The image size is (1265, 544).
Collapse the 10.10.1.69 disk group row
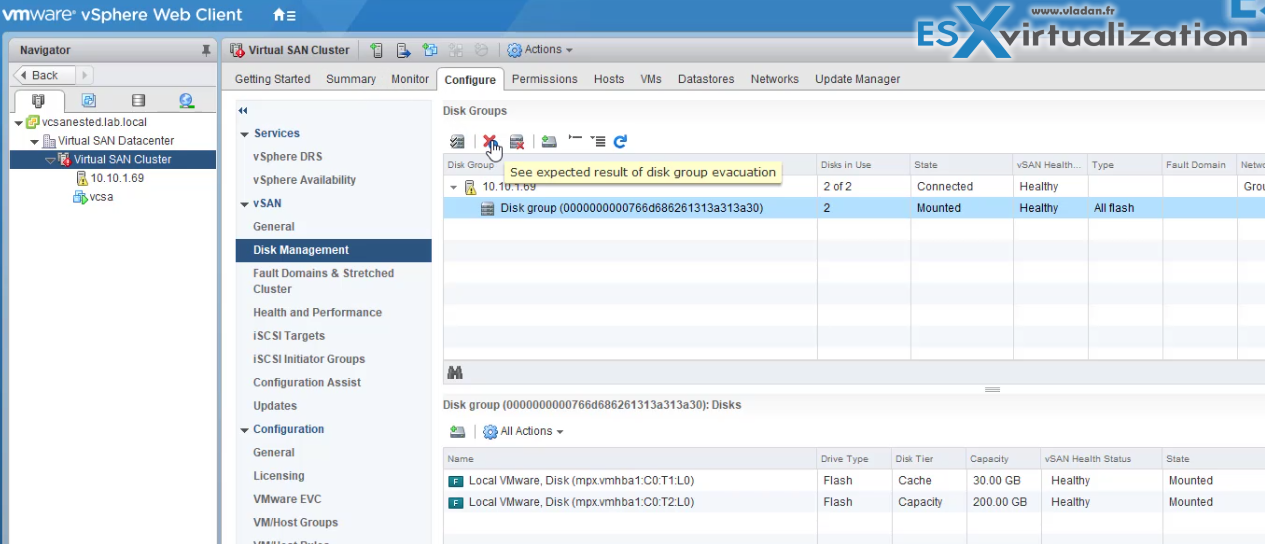point(454,187)
